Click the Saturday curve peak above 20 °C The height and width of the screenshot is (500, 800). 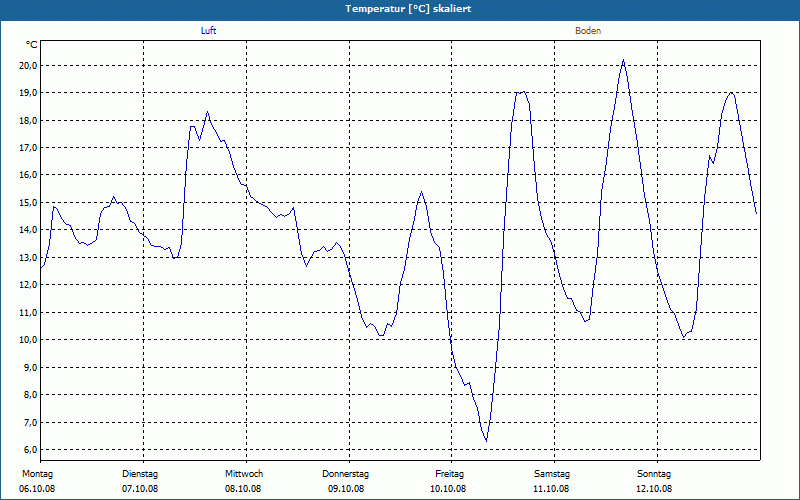coord(623,60)
